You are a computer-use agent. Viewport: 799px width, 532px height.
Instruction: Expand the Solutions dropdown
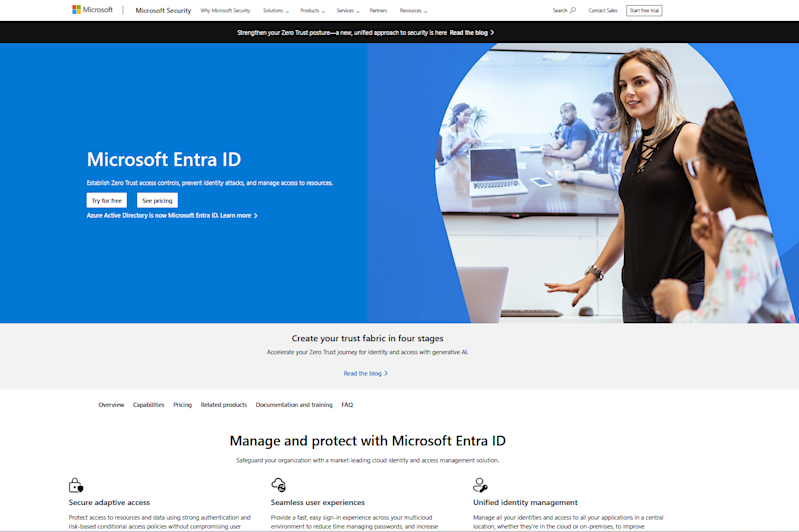click(x=276, y=10)
